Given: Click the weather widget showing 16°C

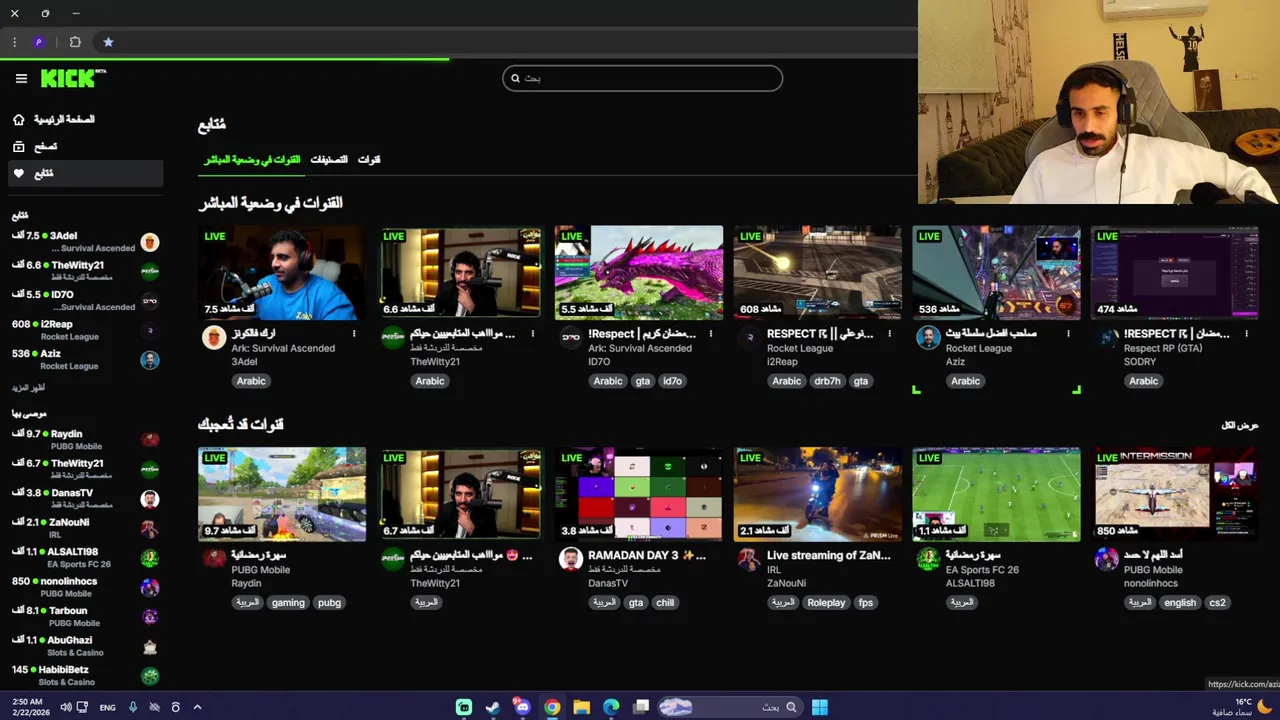Looking at the screenshot, I should [1242, 707].
